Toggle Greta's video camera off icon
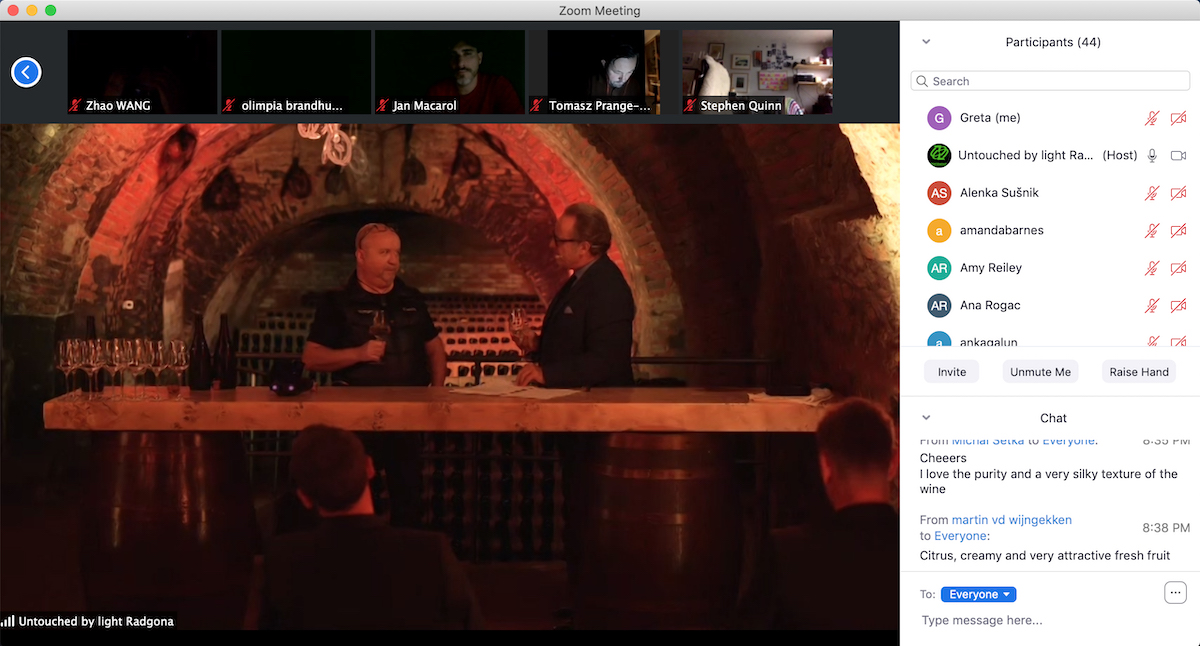This screenshot has width=1200, height=646. [1178, 118]
